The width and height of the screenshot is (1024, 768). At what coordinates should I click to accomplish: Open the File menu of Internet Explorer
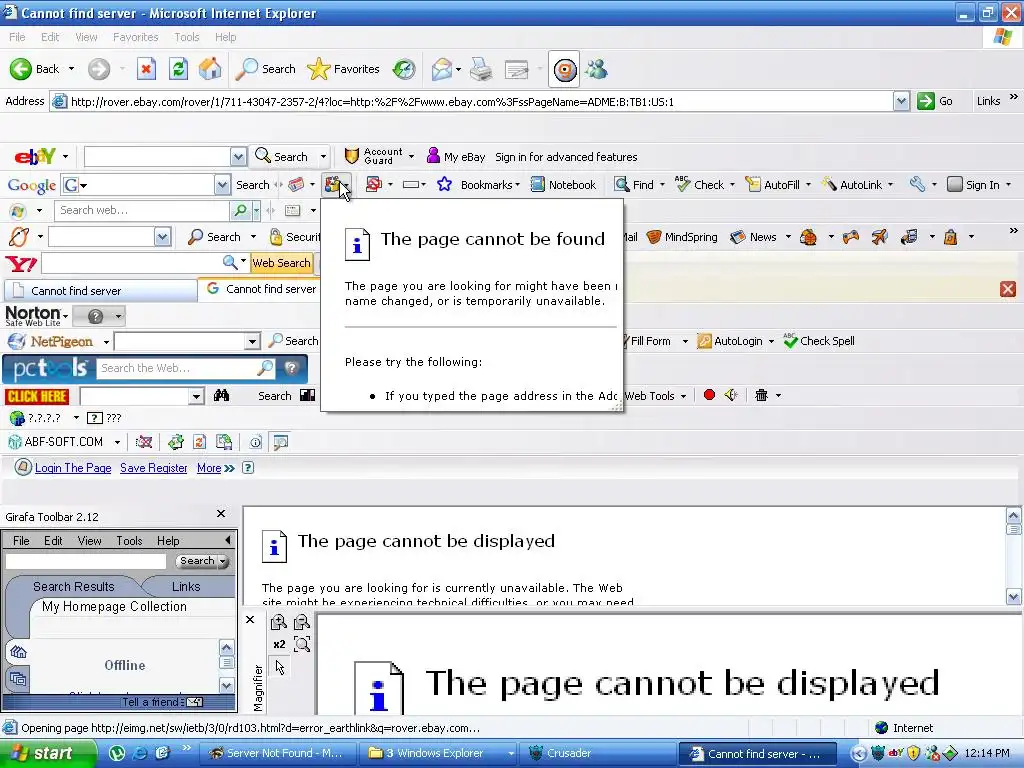17,37
